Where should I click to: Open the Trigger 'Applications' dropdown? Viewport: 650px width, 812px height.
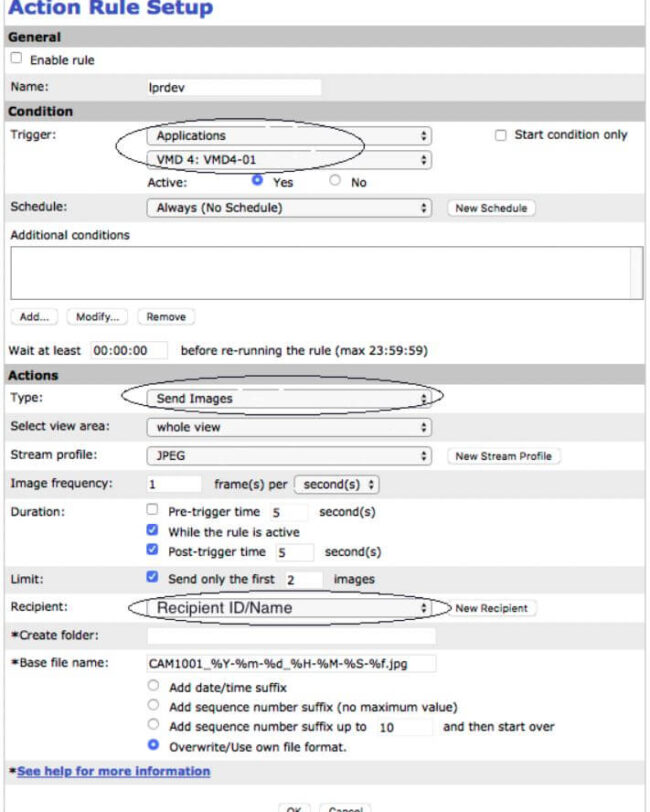[x=289, y=136]
